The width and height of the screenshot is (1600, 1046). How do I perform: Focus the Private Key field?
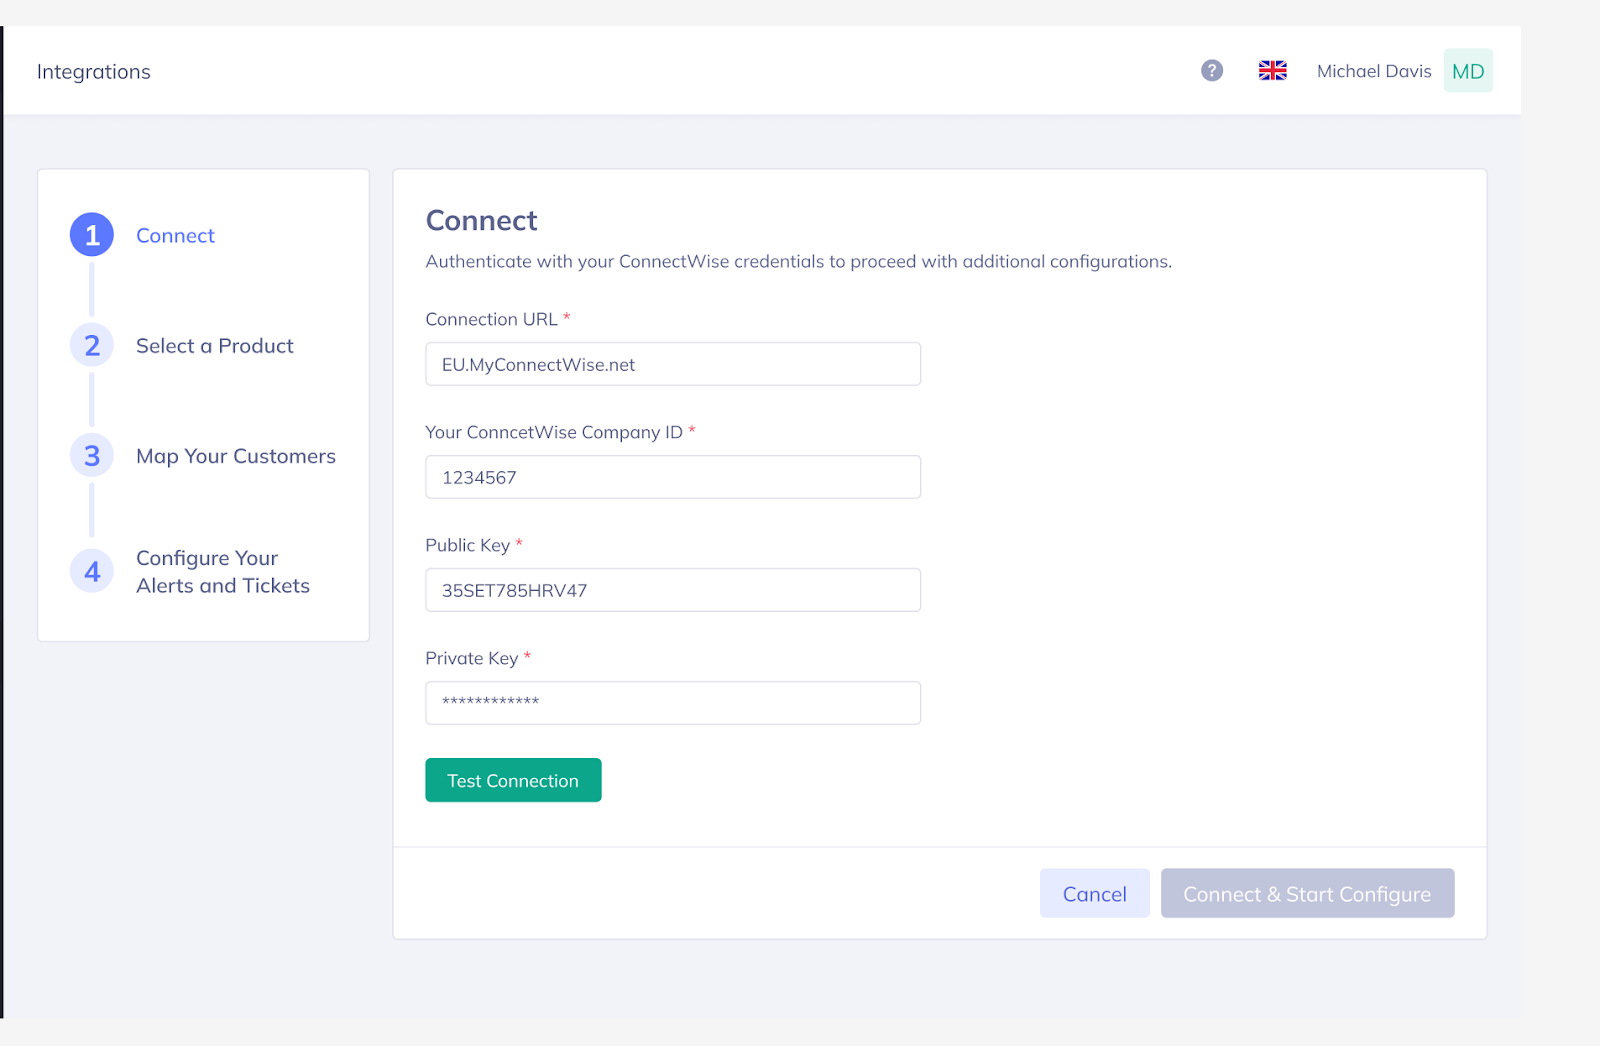tap(673, 703)
